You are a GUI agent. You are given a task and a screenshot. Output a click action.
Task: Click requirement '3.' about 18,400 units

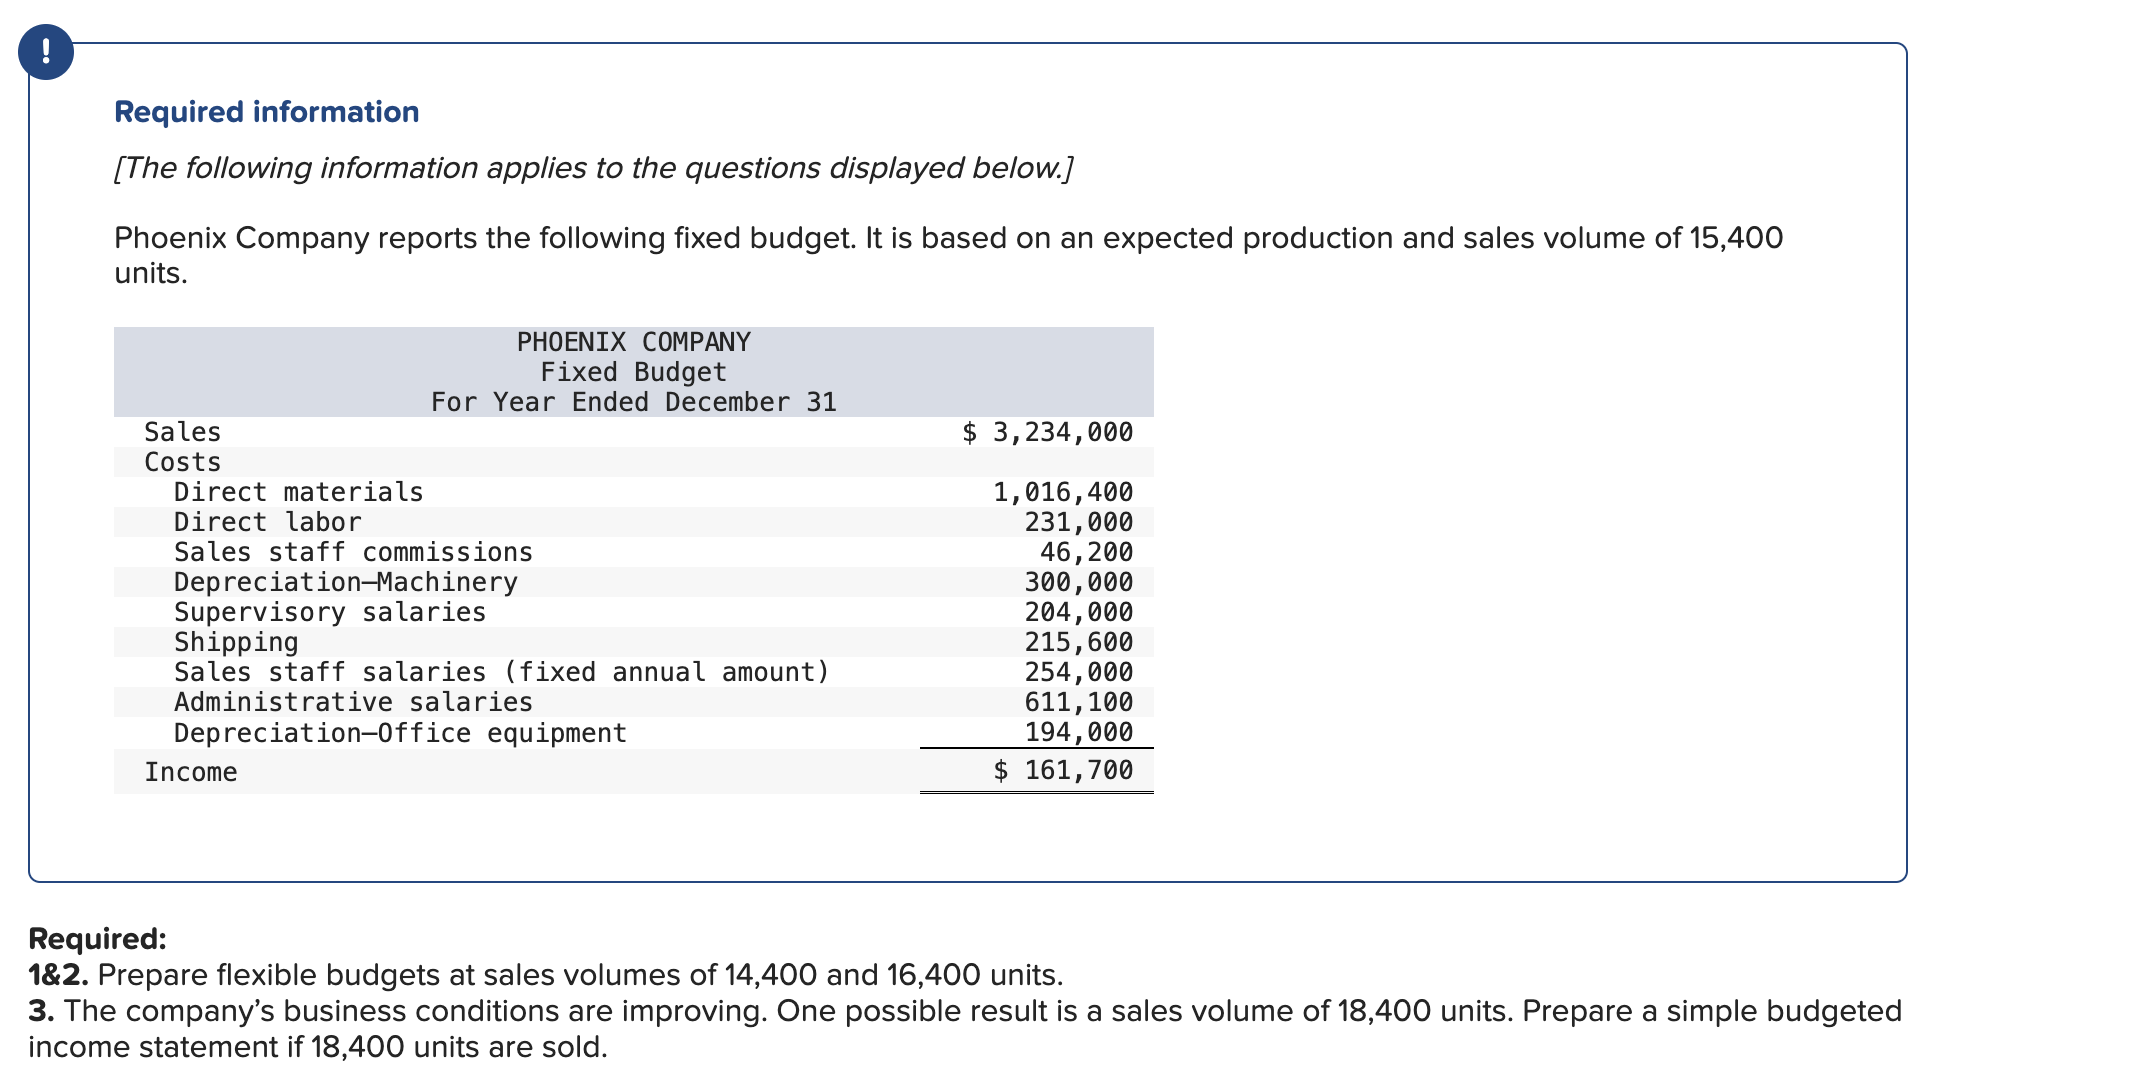[x=964, y=1012]
